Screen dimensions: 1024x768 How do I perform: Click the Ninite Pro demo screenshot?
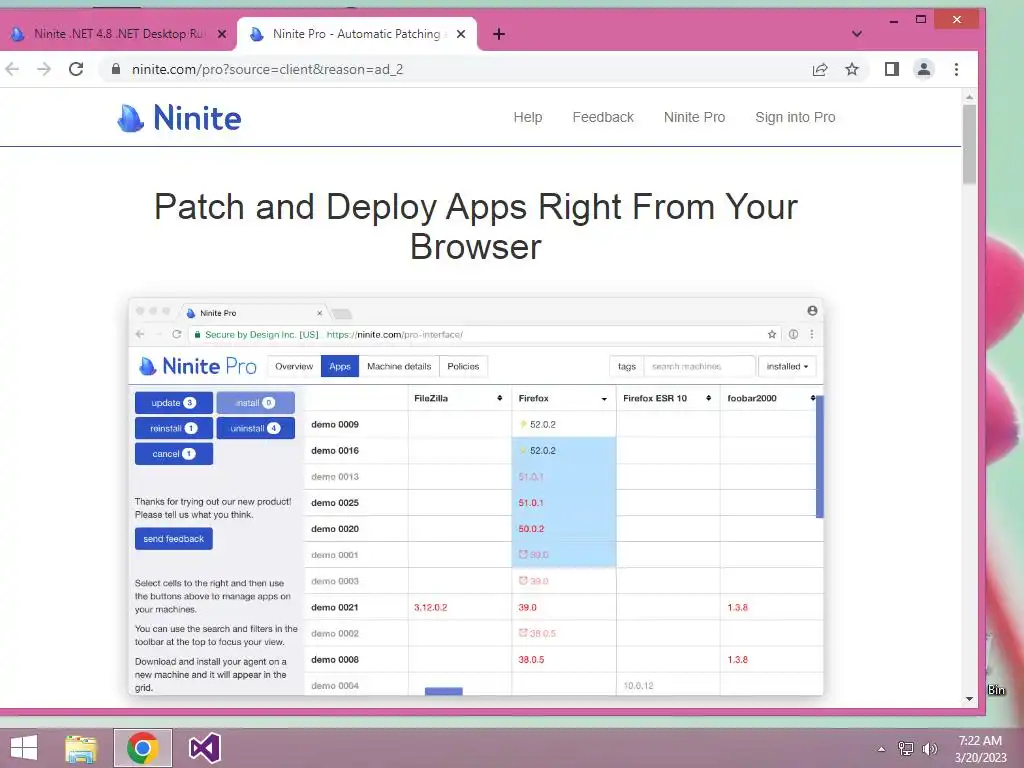click(476, 496)
